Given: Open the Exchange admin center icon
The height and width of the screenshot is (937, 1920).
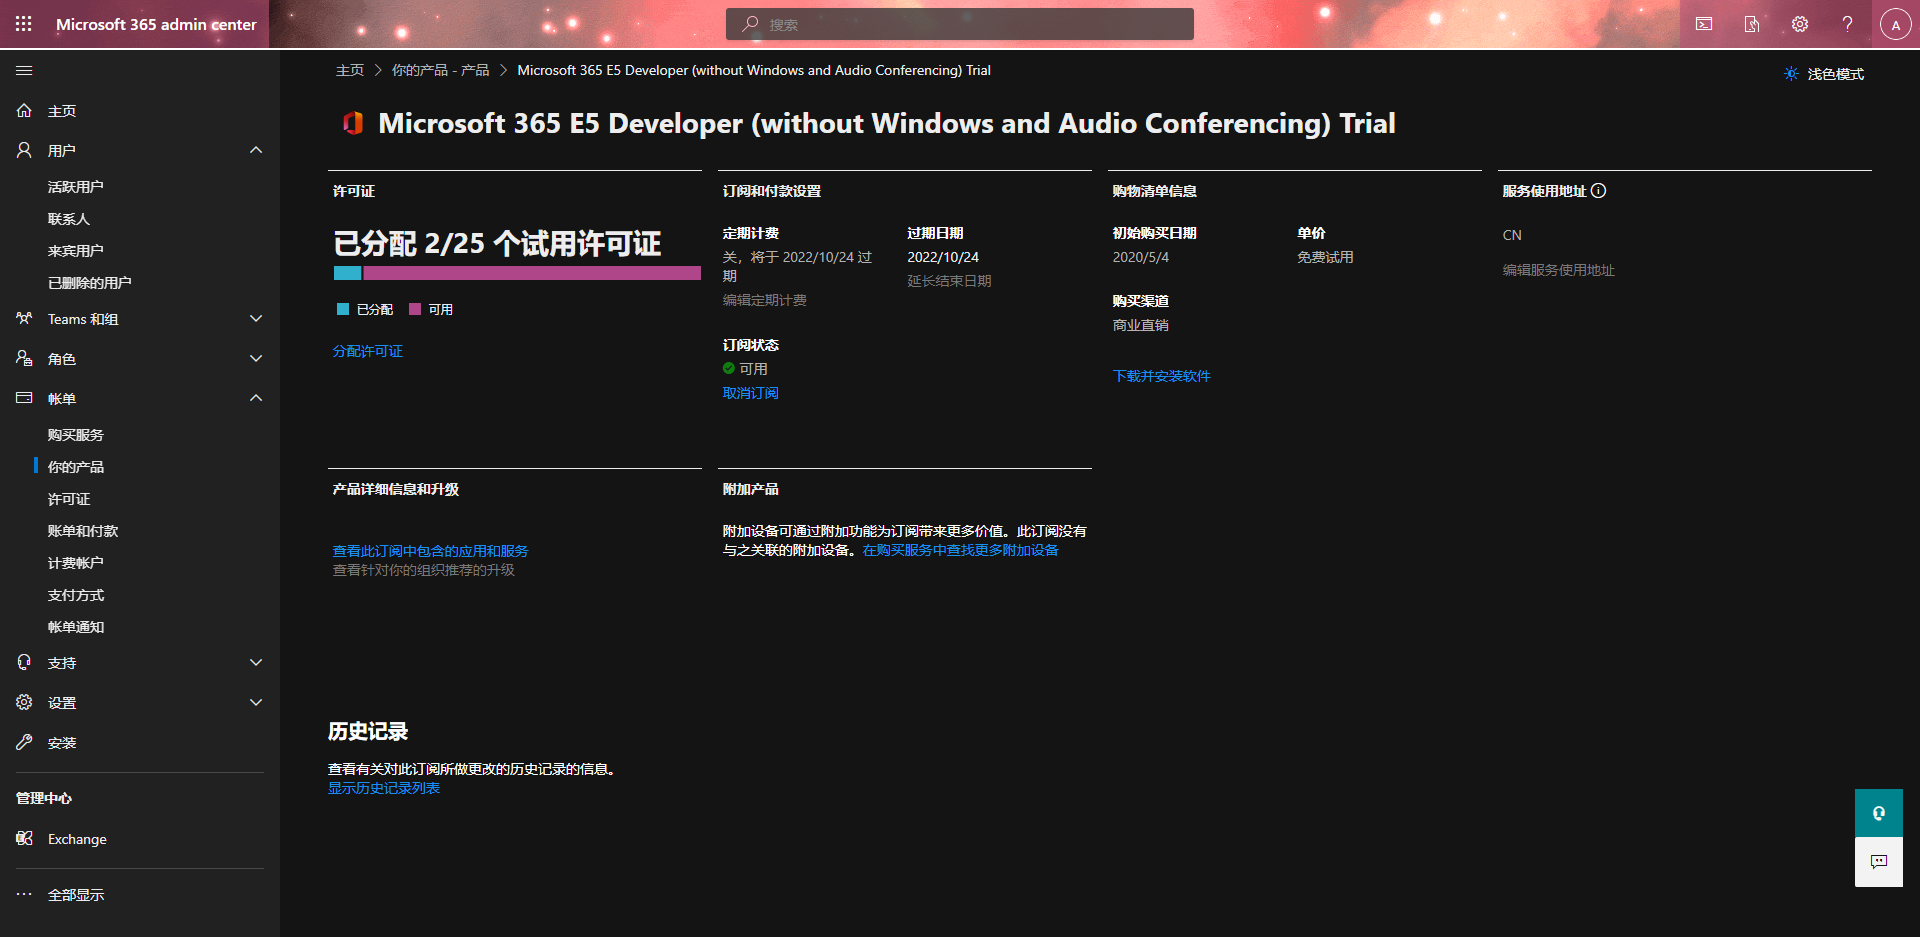Looking at the screenshot, I should (24, 839).
